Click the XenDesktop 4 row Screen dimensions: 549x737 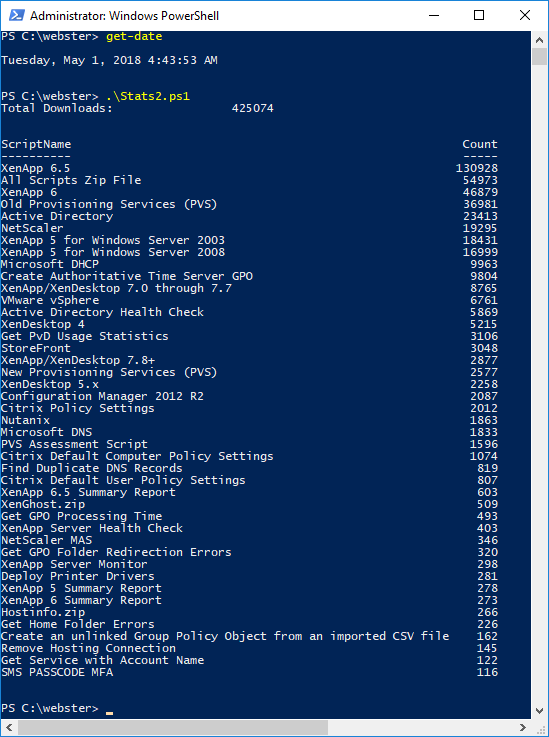pyautogui.click(x=249, y=324)
